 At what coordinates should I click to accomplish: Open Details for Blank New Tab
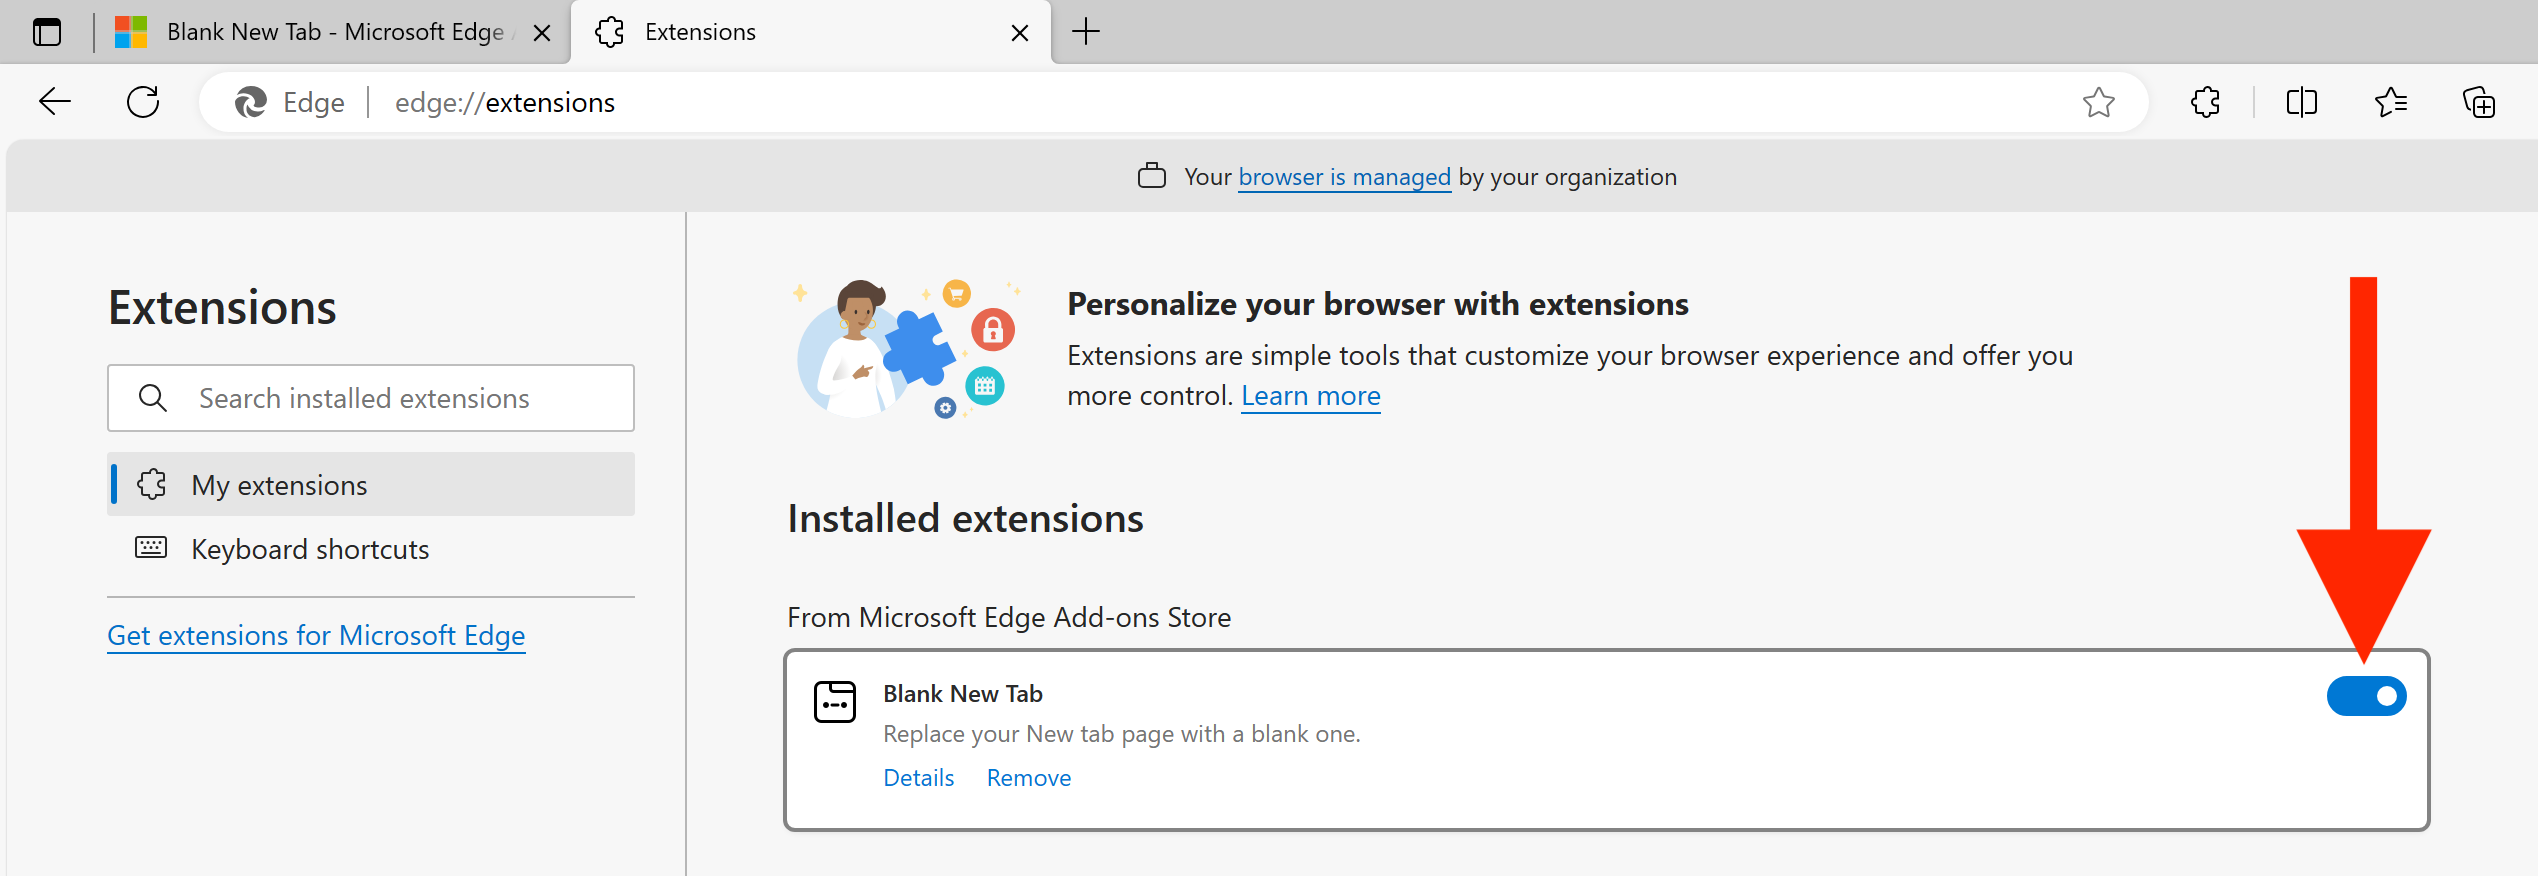918,778
